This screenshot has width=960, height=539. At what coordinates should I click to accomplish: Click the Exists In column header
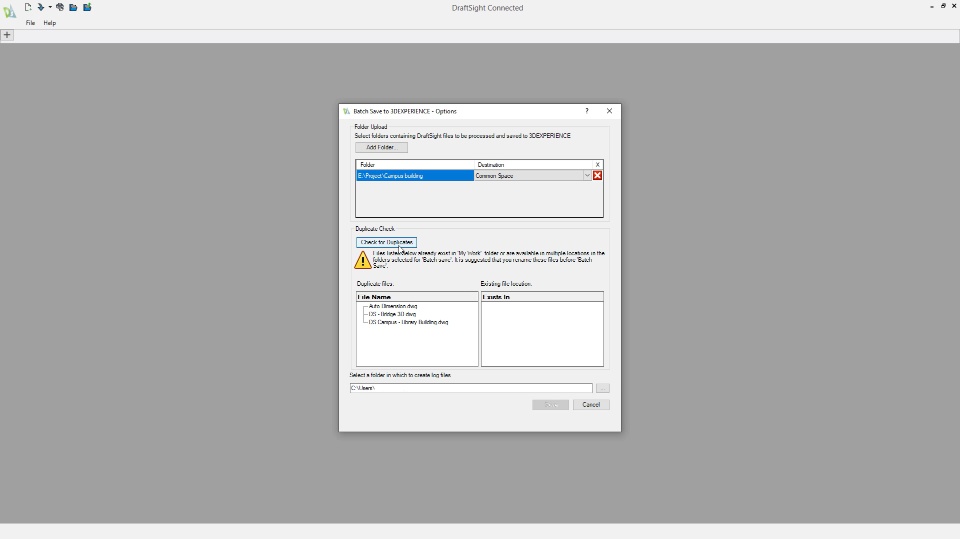click(x=542, y=297)
